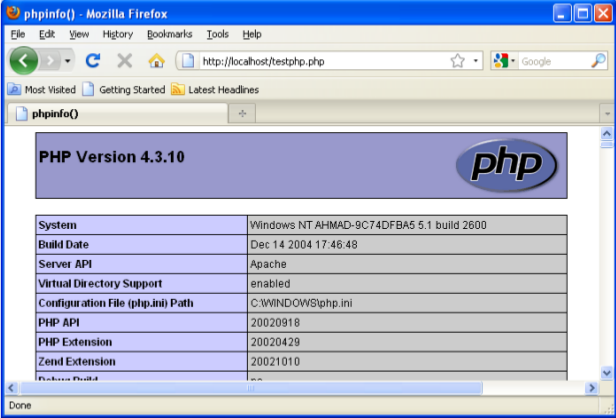Reload the page with the refresh icon
This screenshot has width=616, height=418.
(93, 61)
